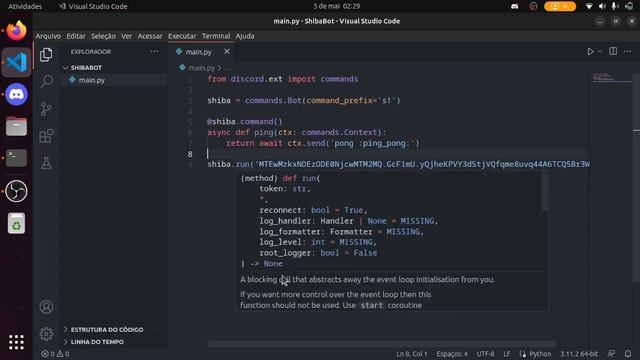Show Applications grid in dock
This screenshot has width=640, height=360.
[x=16, y=342]
